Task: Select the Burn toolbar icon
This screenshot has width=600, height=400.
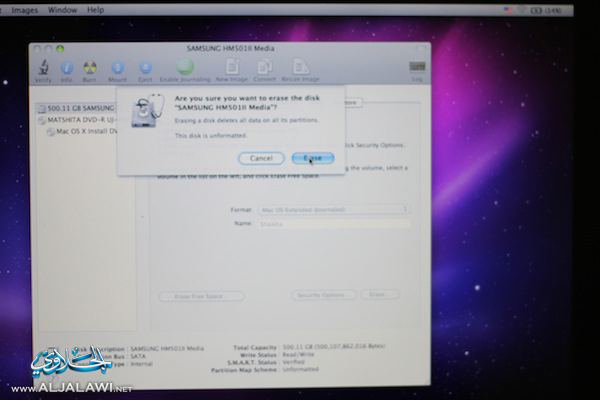Action: [90, 68]
